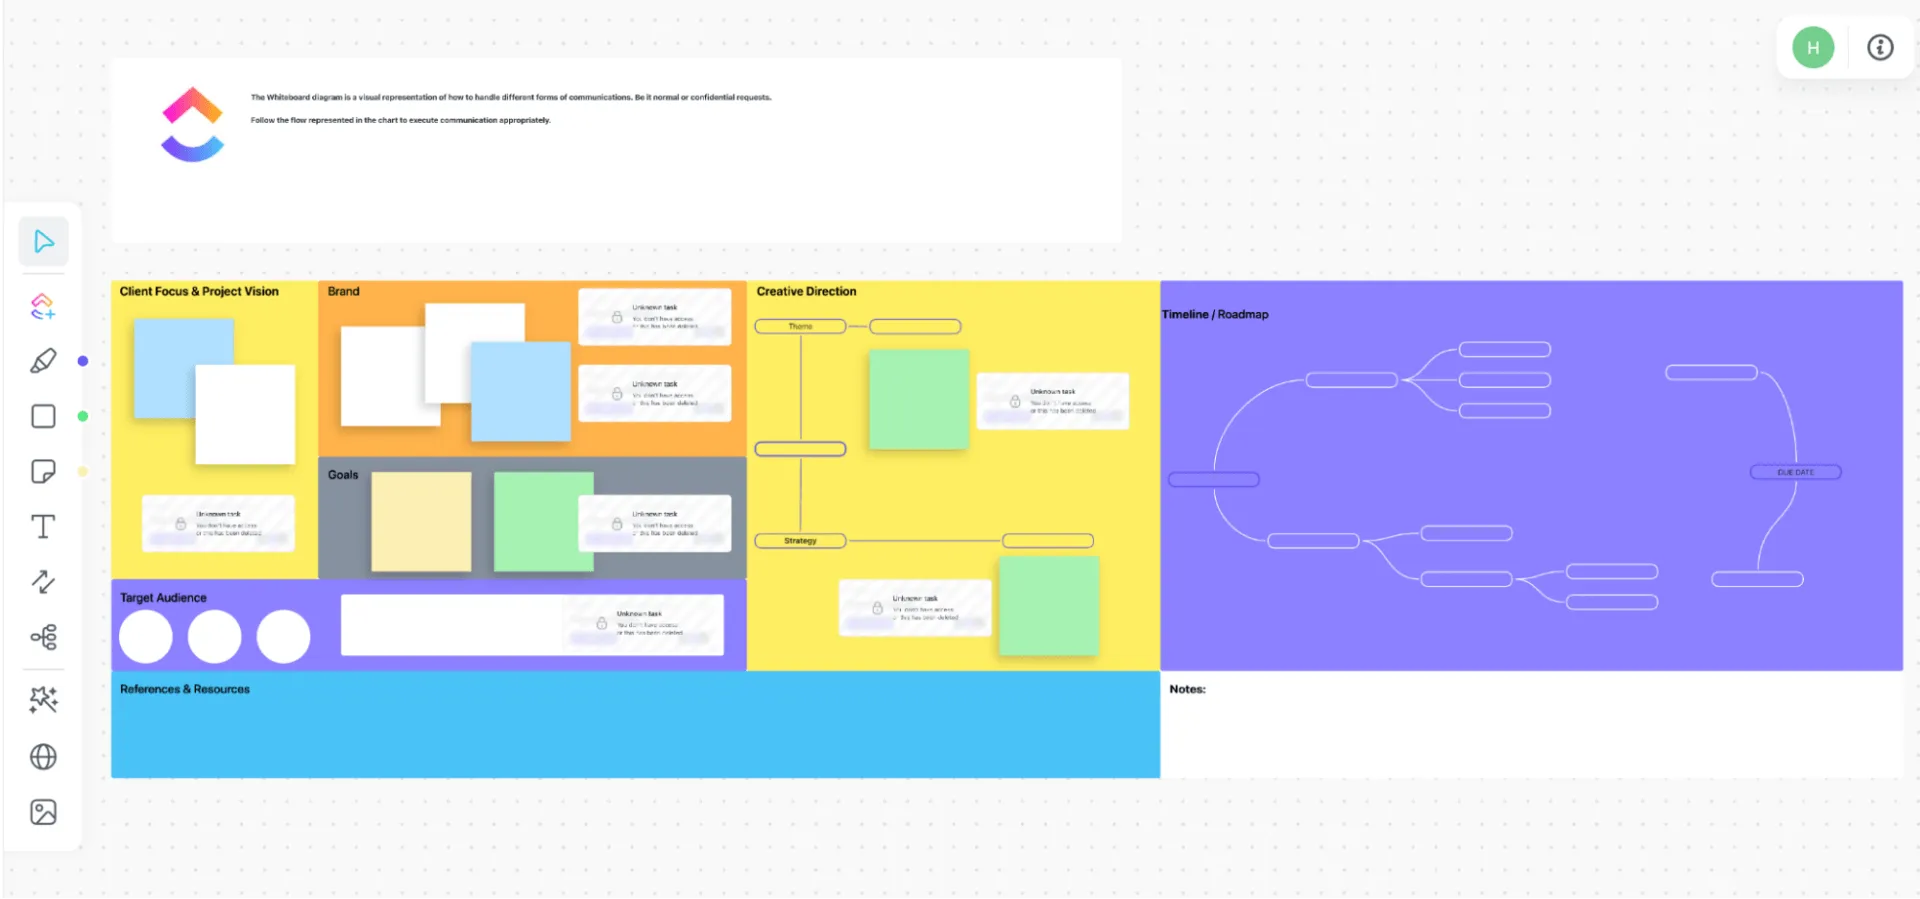Viewport: 1920px width, 899px height.
Task: Select the Text tool
Action: (x=43, y=527)
